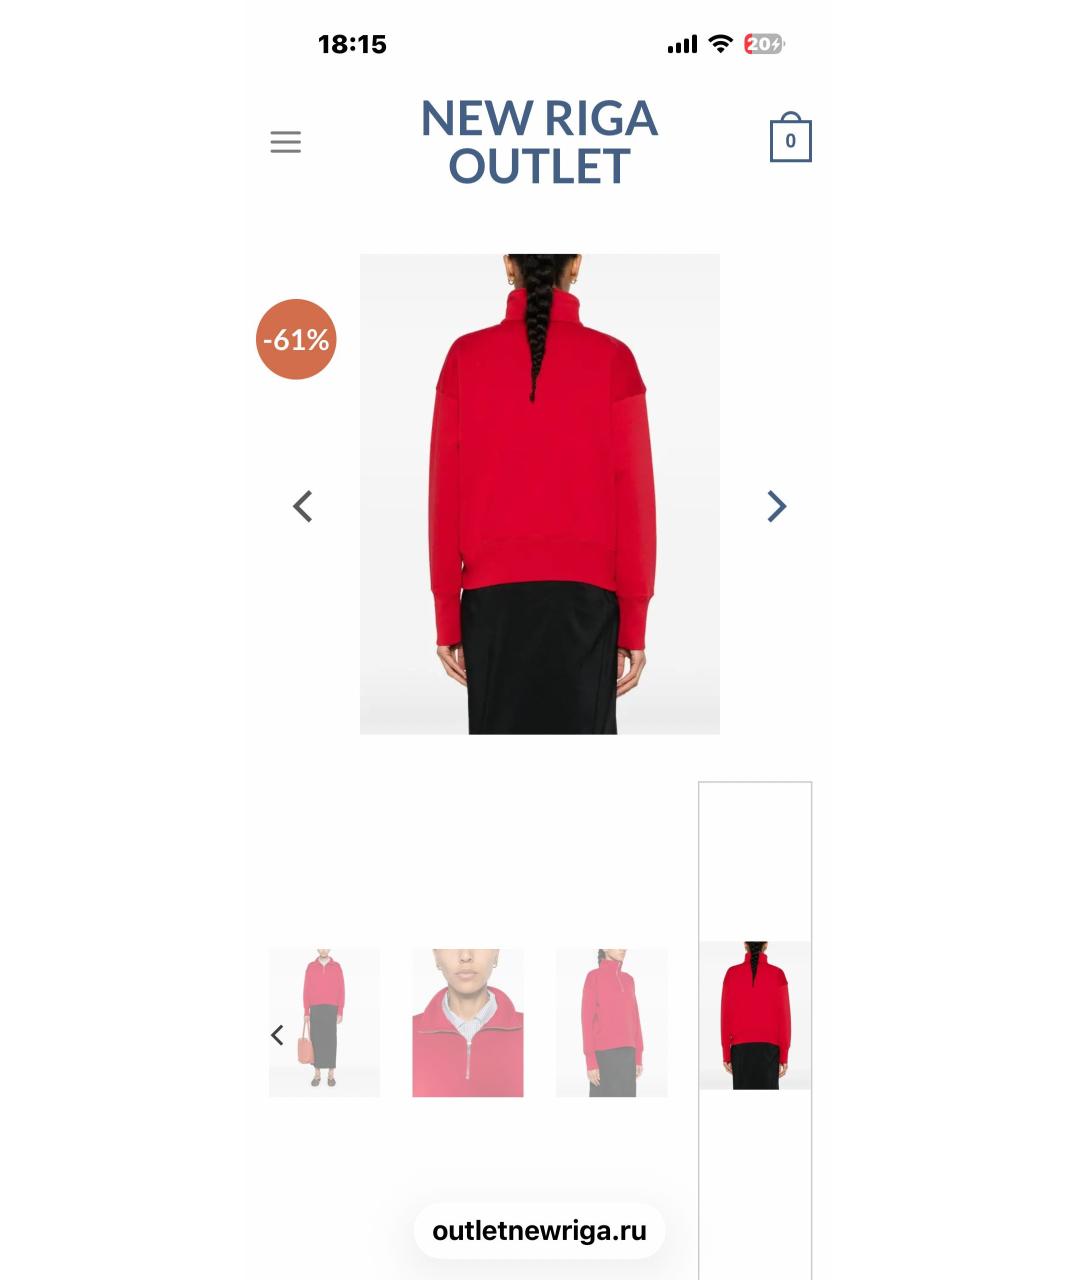Tap the Wi-Fi status icon

pos(720,44)
